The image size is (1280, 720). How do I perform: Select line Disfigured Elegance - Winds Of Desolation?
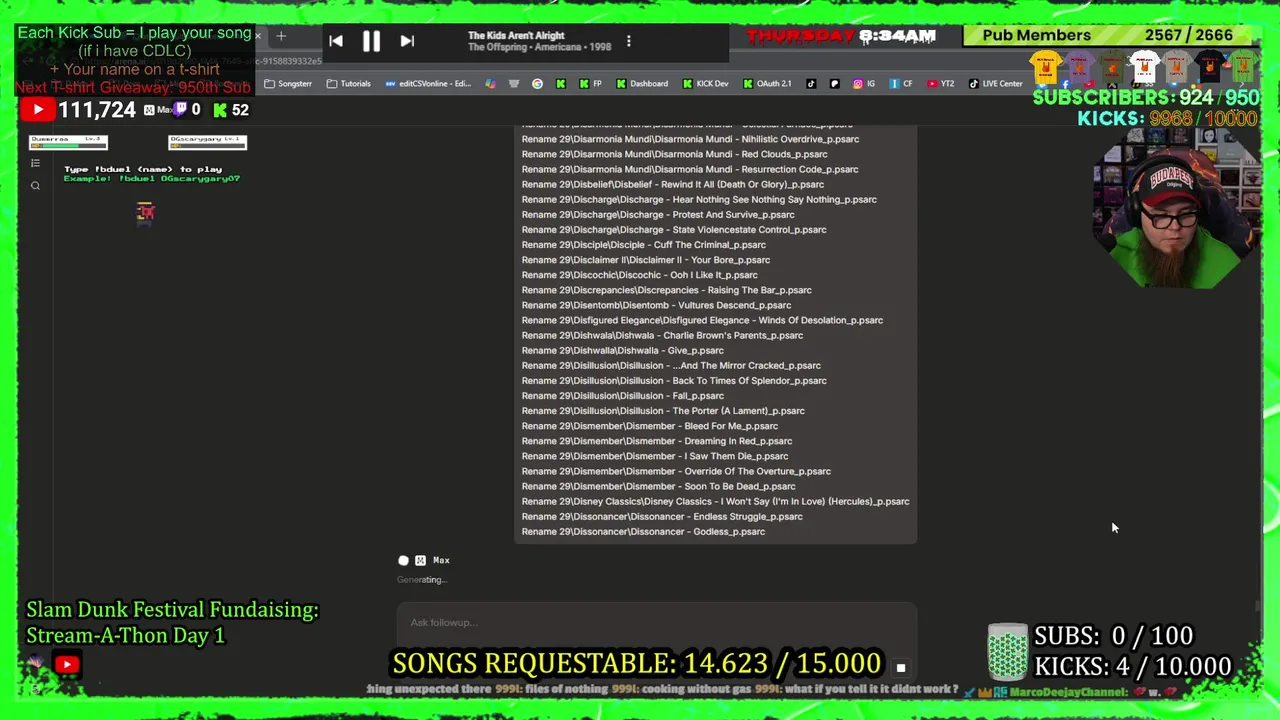coord(702,320)
